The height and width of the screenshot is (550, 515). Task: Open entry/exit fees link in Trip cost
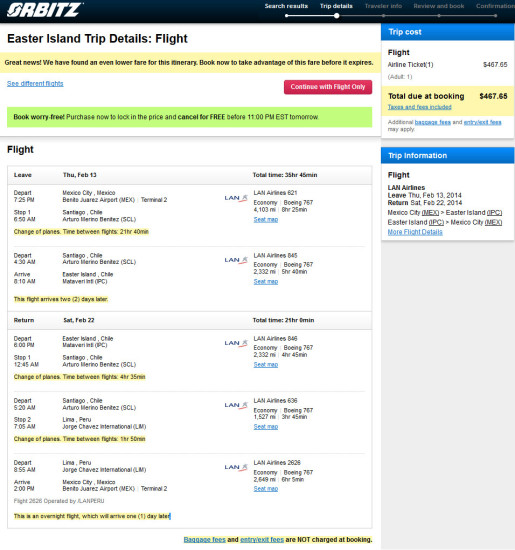(482, 122)
